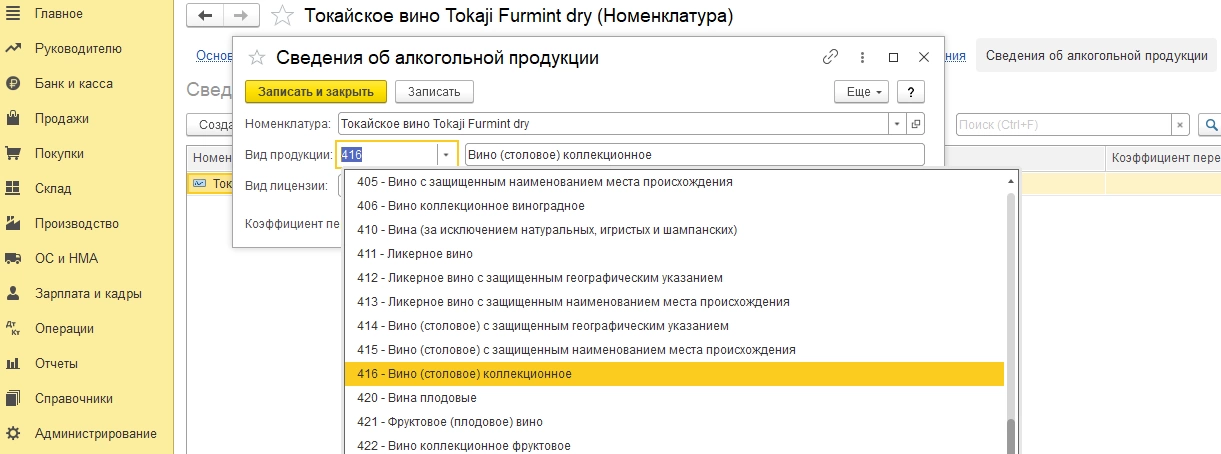Click the help question mark button
This screenshot has height=454, width=1221.
tap(910, 91)
